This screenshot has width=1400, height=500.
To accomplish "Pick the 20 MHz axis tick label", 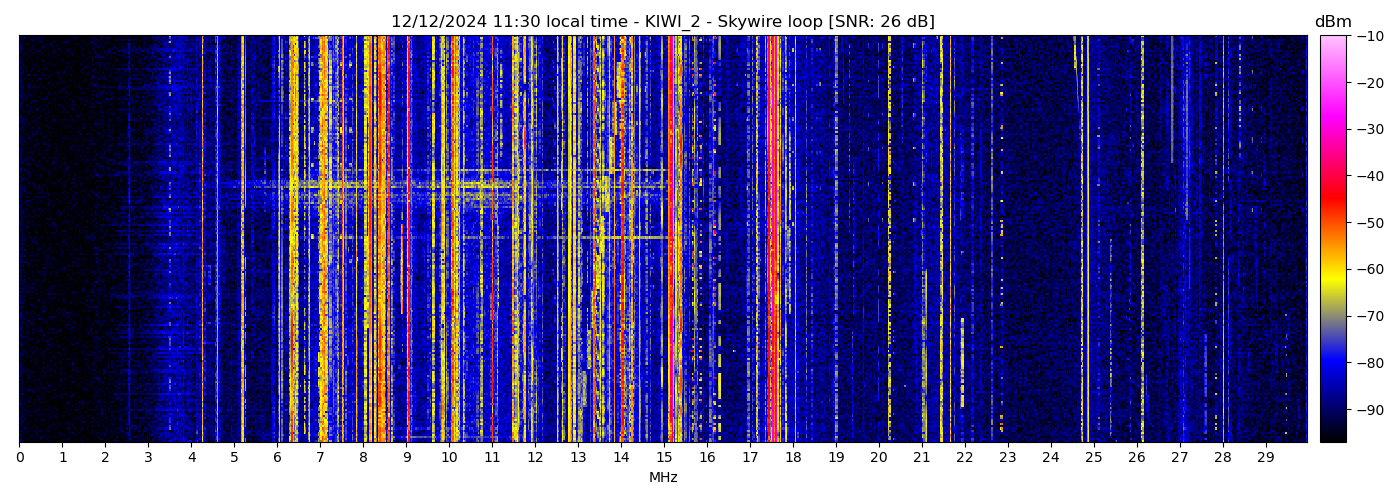I will coord(878,458).
